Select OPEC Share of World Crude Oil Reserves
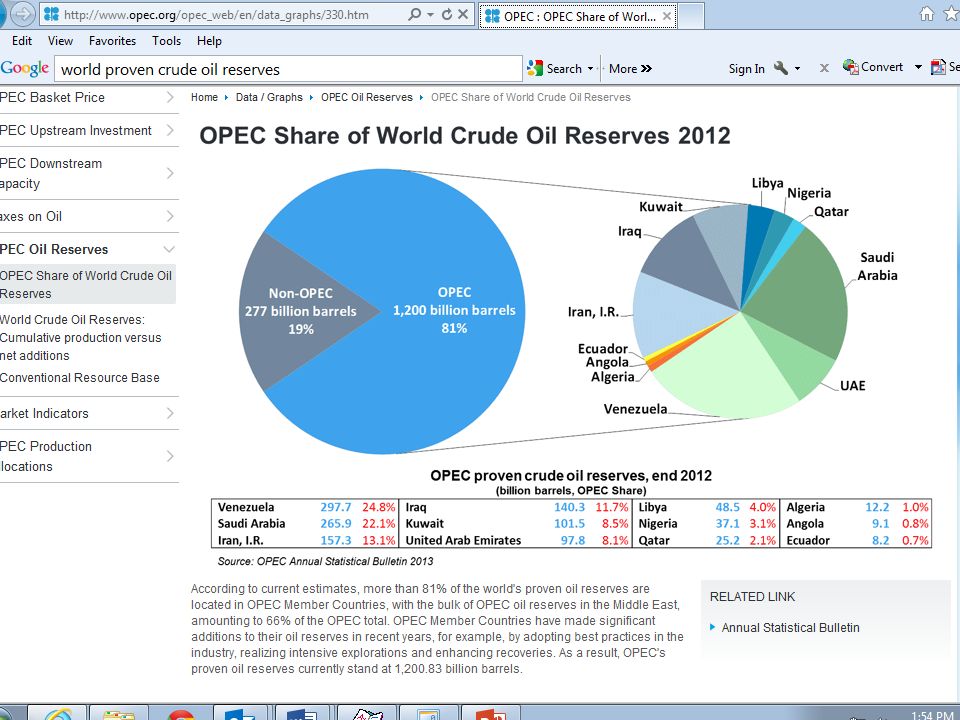Viewport: 960px width, 720px height. [88, 284]
